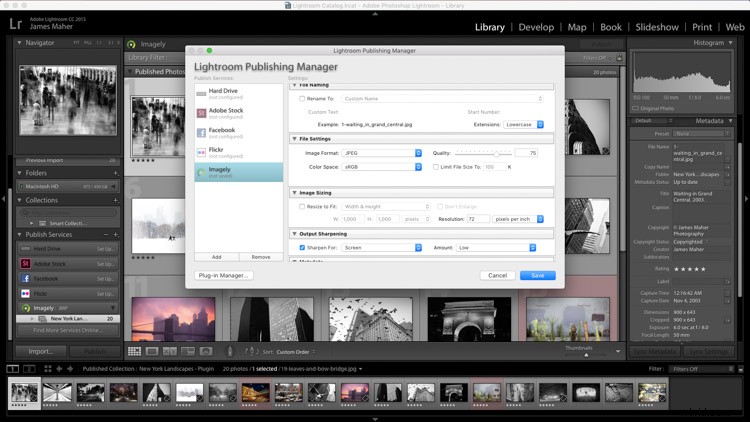Switch to Print module
The width and height of the screenshot is (750, 422).
(x=702, y=27)
